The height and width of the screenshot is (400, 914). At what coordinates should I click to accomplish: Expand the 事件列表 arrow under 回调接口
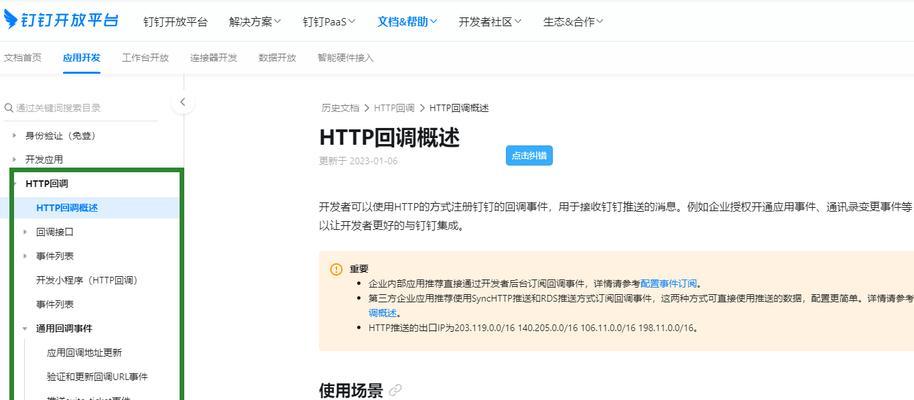point(25,256)
